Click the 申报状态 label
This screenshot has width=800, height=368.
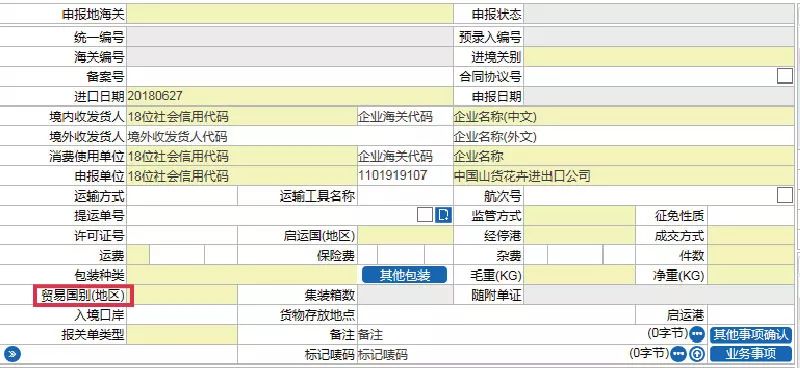pyautogui.click(x=496, y=14)
